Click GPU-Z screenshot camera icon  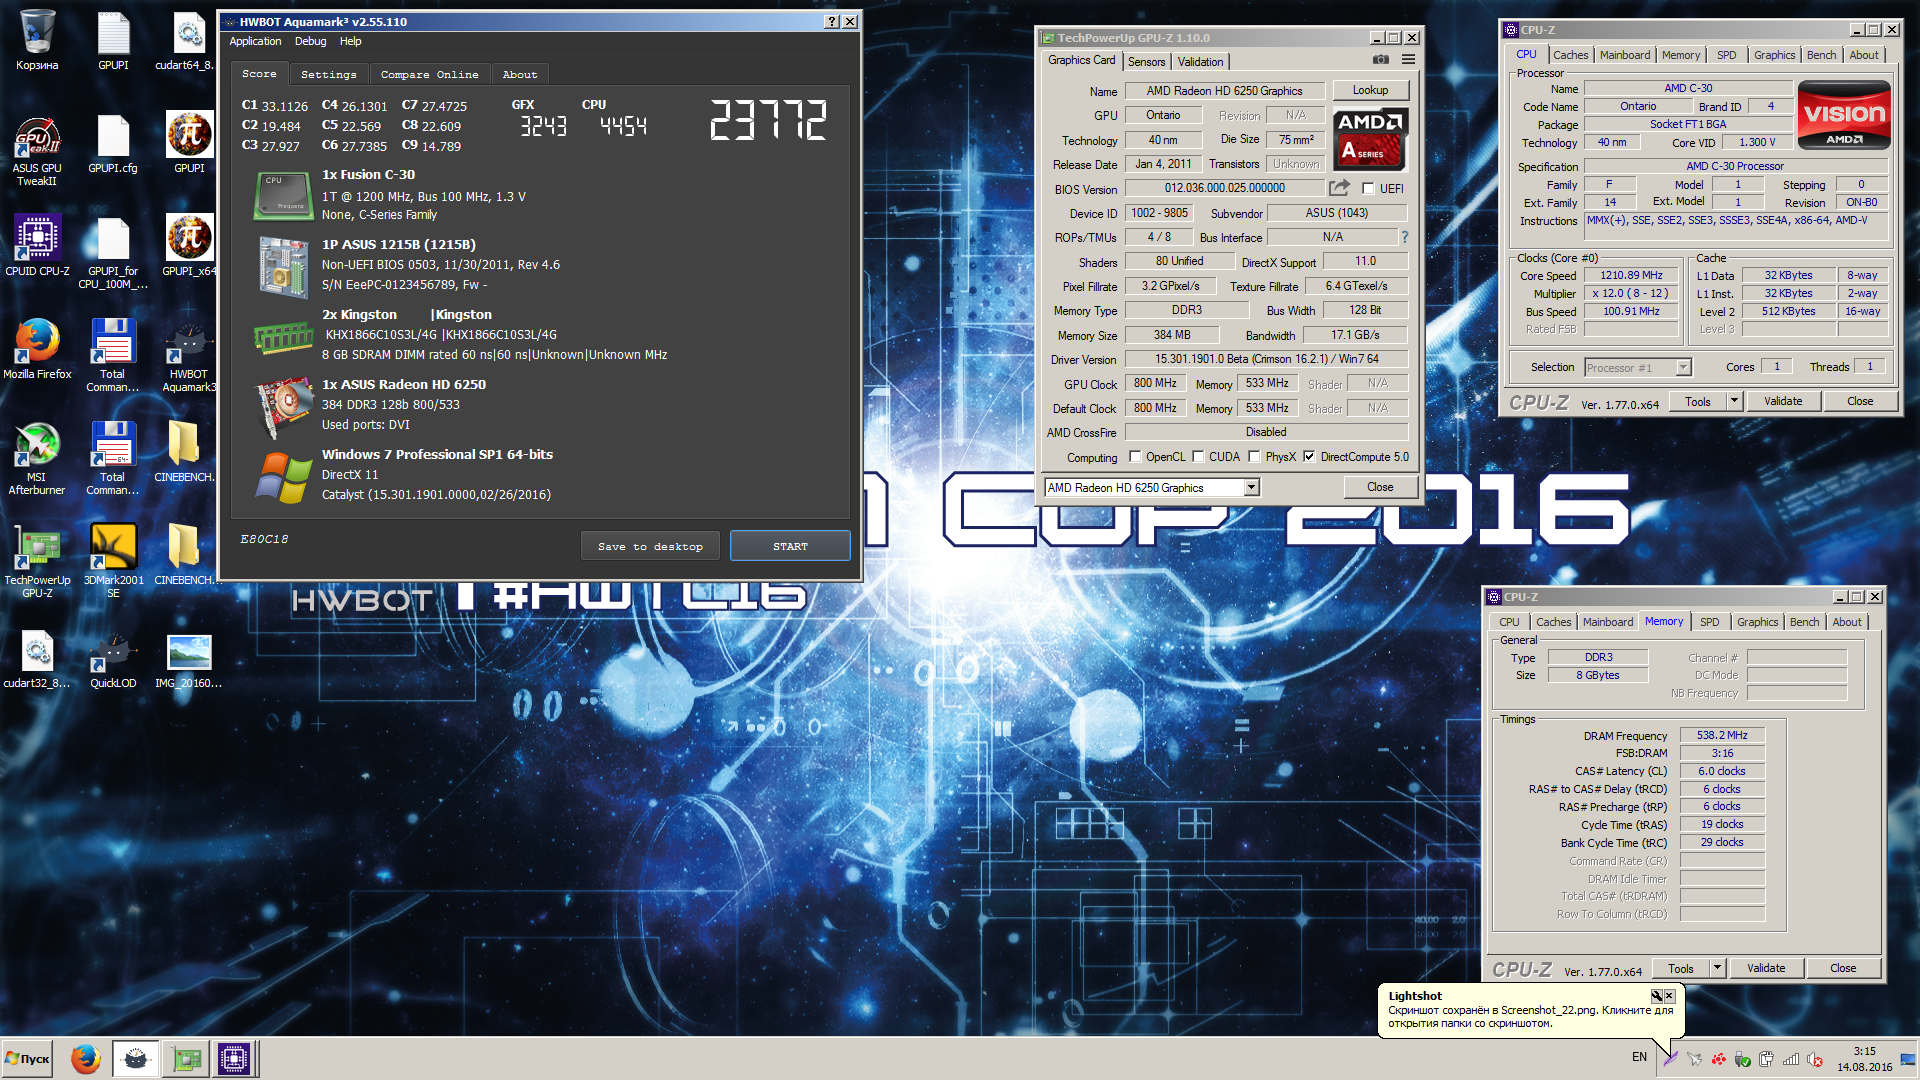pos(1380,60)
